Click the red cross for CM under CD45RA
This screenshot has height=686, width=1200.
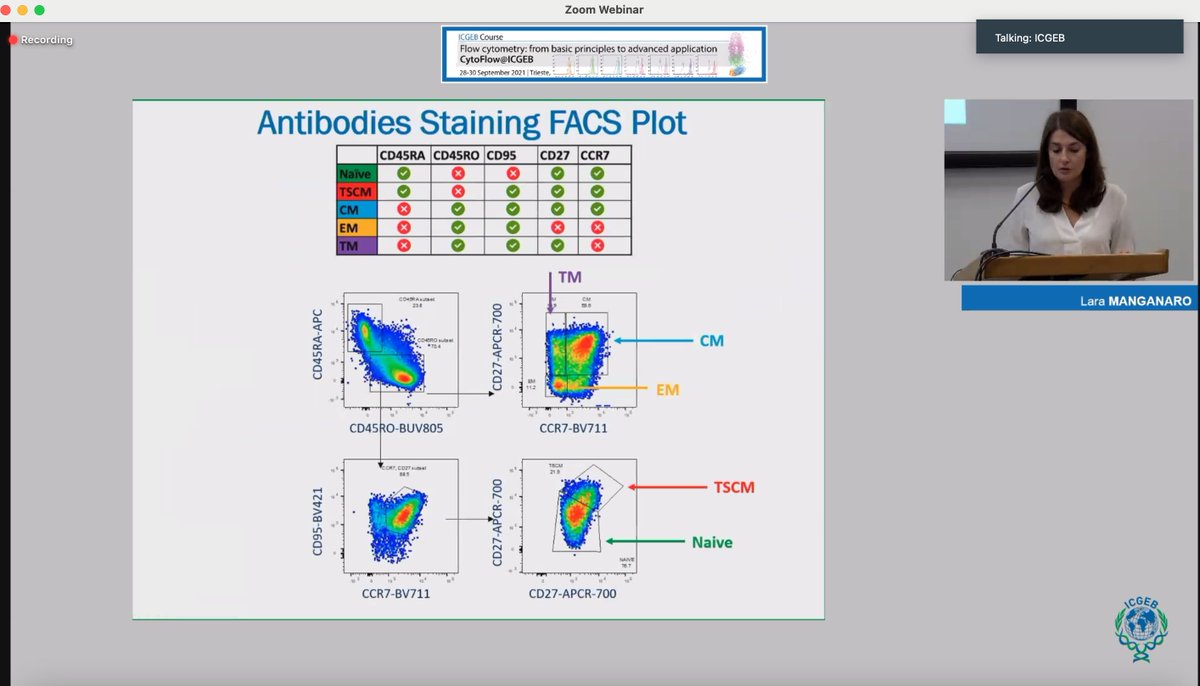(x=403, y=209)
